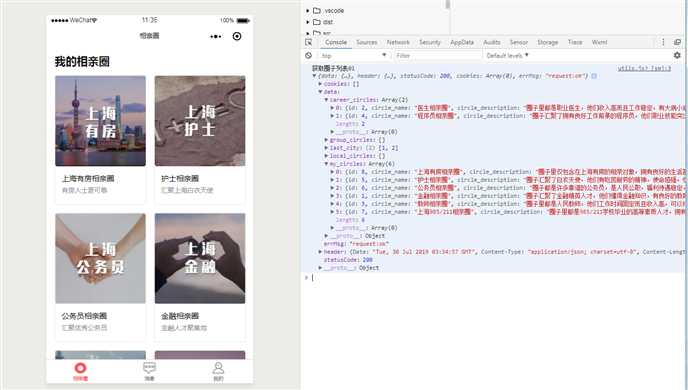This screenshot has height=390, width=688.
Task: Tap the 公务员相亲圈 card title
Action: point(84,316)
